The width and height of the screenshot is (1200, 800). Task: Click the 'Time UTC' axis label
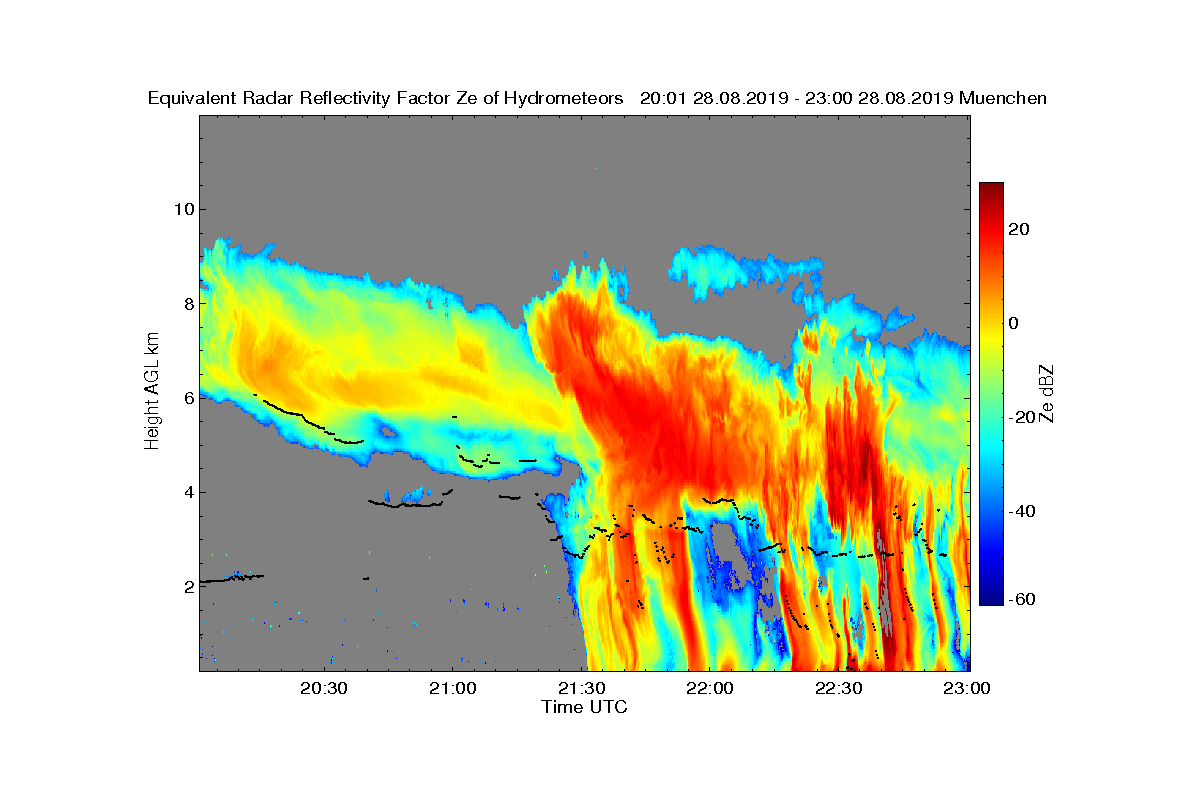pyautogui.click(x=585, y=707)
